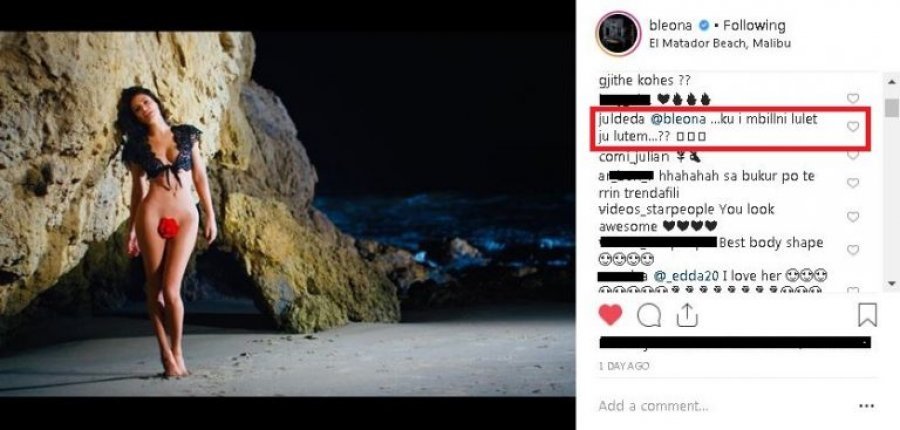
Task: Click the share post icon
Action: coord(687,315)
